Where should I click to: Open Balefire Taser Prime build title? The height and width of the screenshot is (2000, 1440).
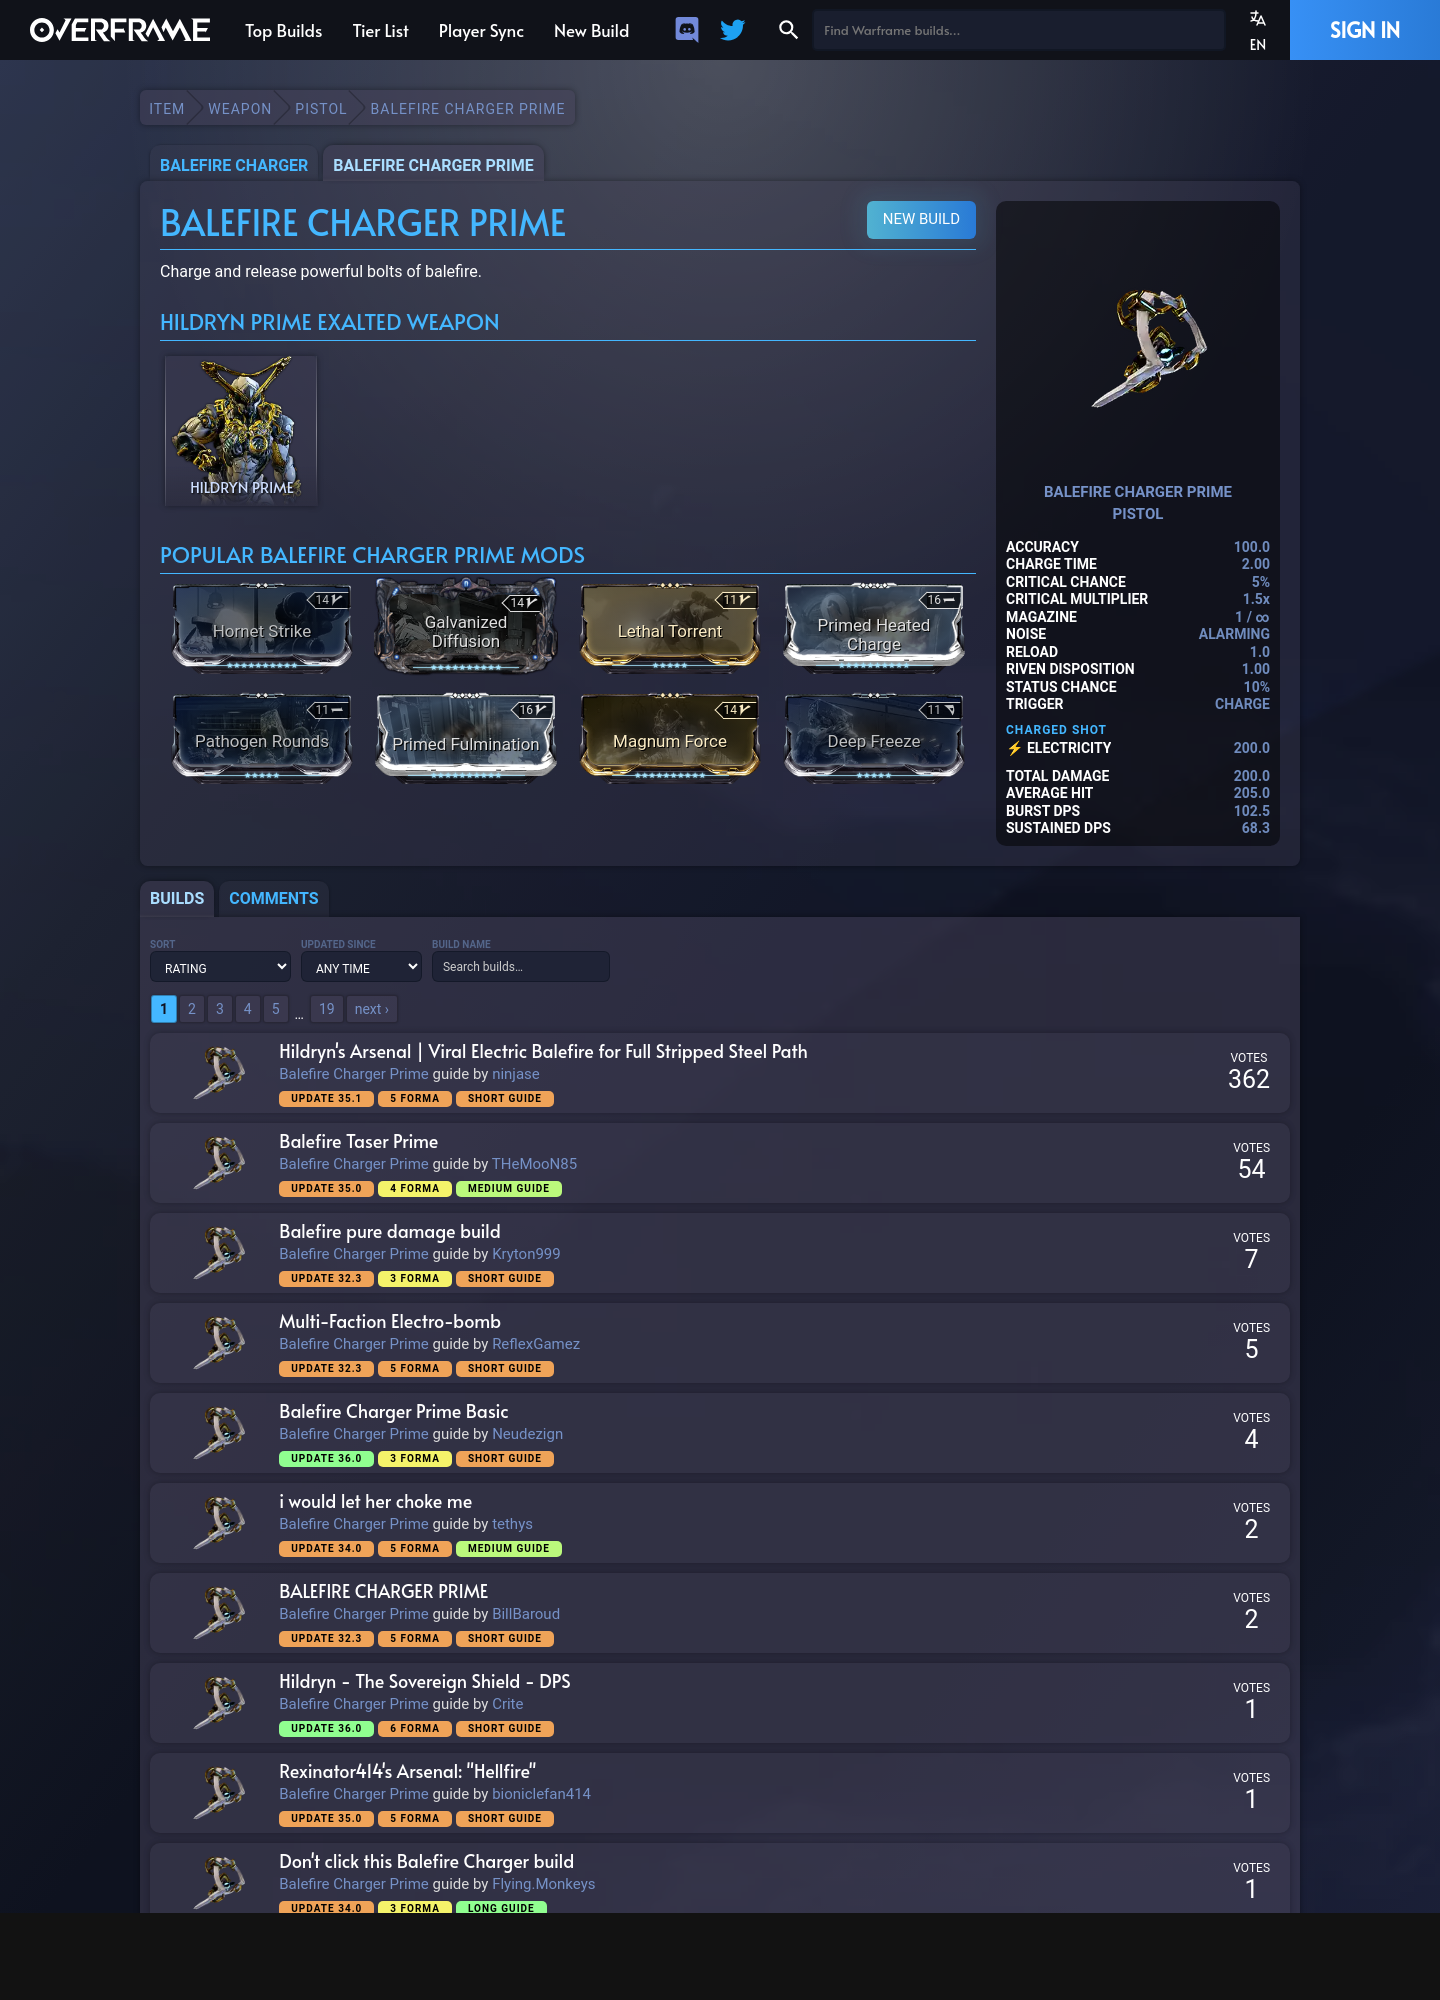coord(359,1141)
